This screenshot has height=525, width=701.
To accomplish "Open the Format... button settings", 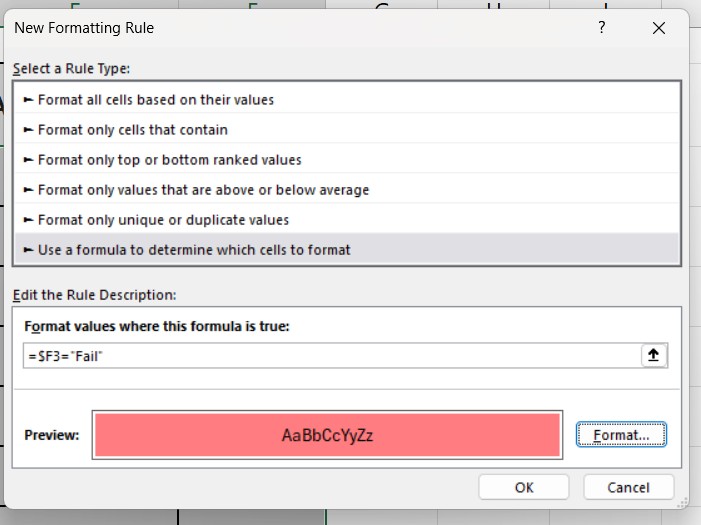I will click(621, 435).
